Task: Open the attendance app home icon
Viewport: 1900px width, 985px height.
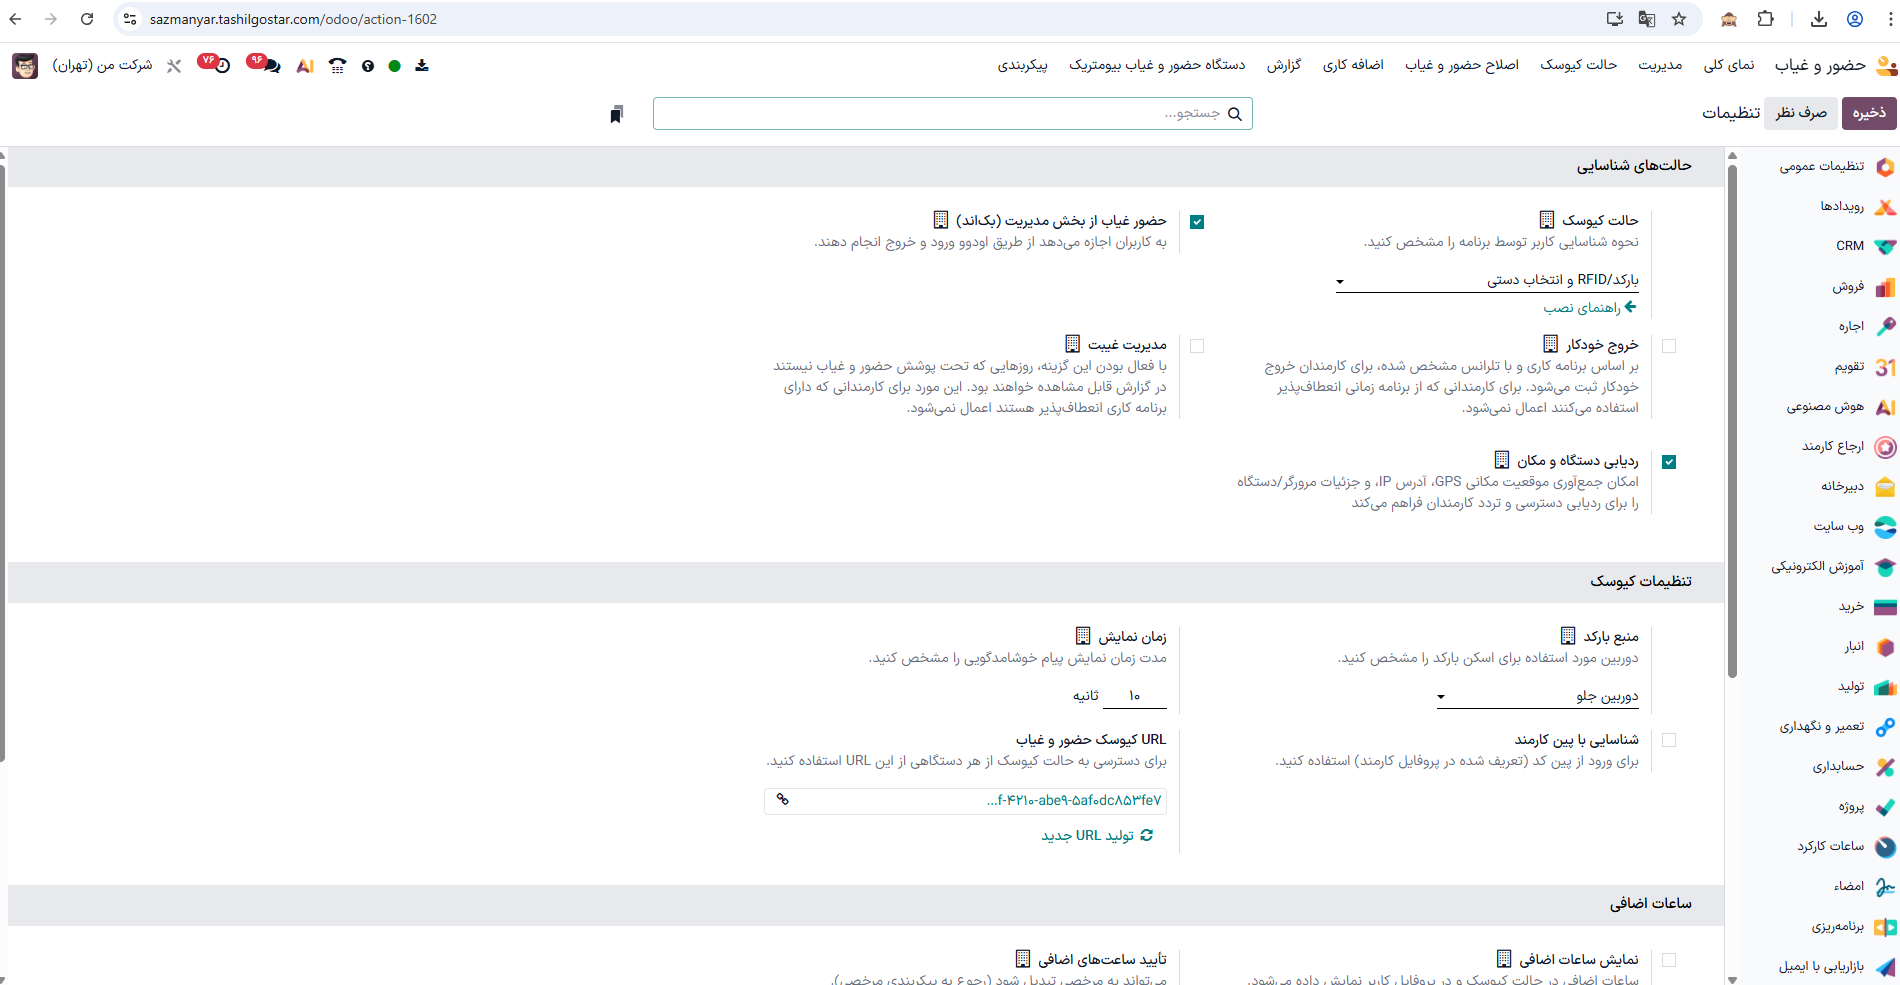Action: click(1886, 66)
